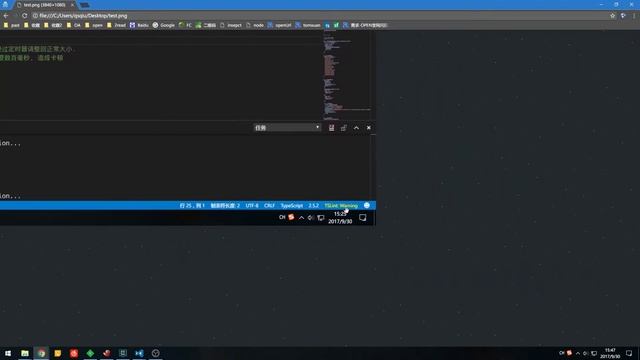The width and height of the screenshot is (640, 360).
Task: Open File Explorer from the taskbar
Action: coord(25,353)
